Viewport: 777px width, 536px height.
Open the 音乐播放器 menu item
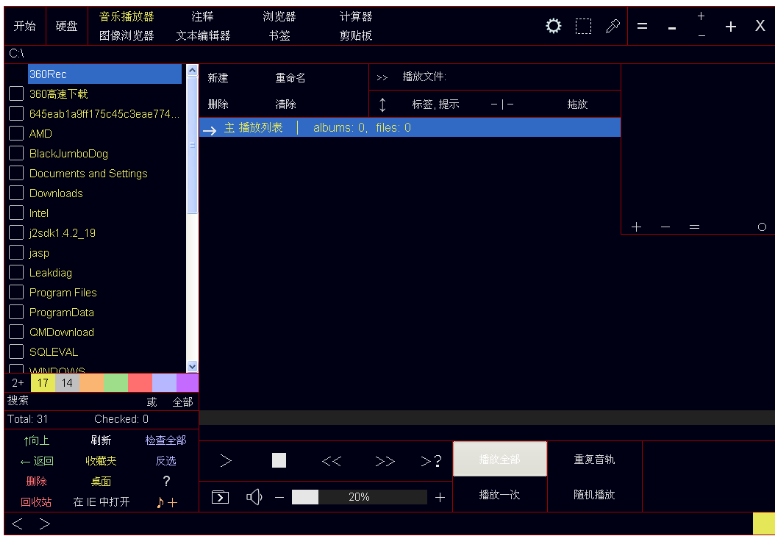[x=126, y=17]
